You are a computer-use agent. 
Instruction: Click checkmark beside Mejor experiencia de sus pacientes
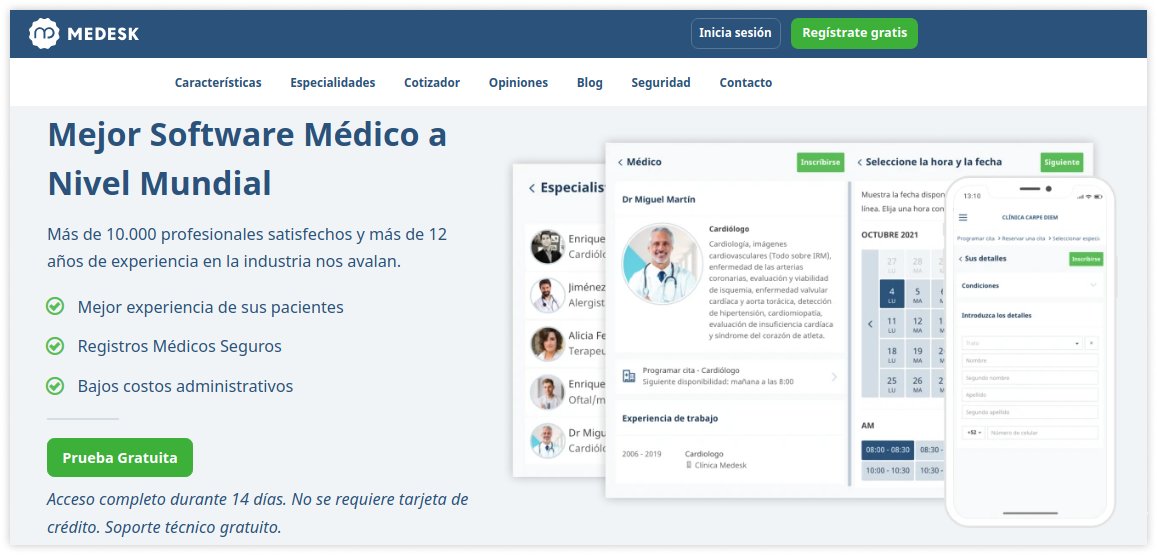pos(55,306)
